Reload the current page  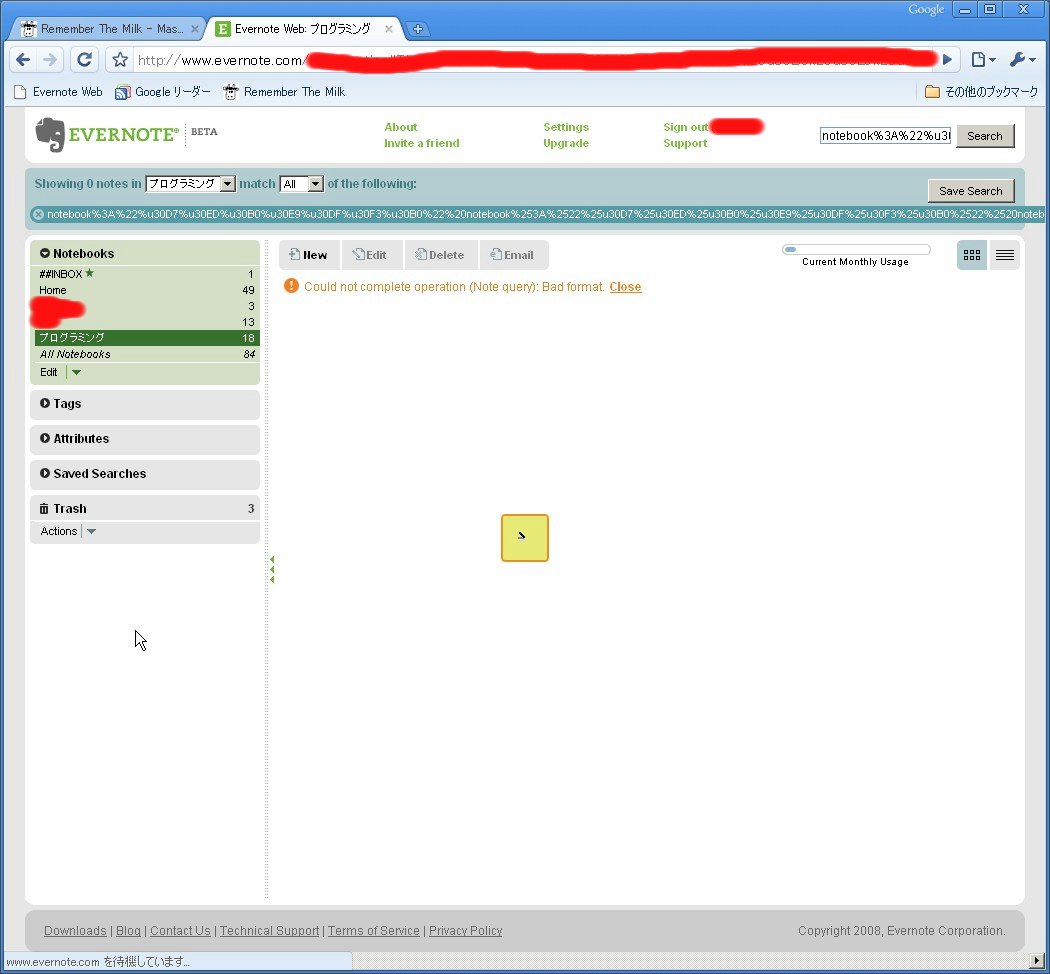tap(84, 60)
